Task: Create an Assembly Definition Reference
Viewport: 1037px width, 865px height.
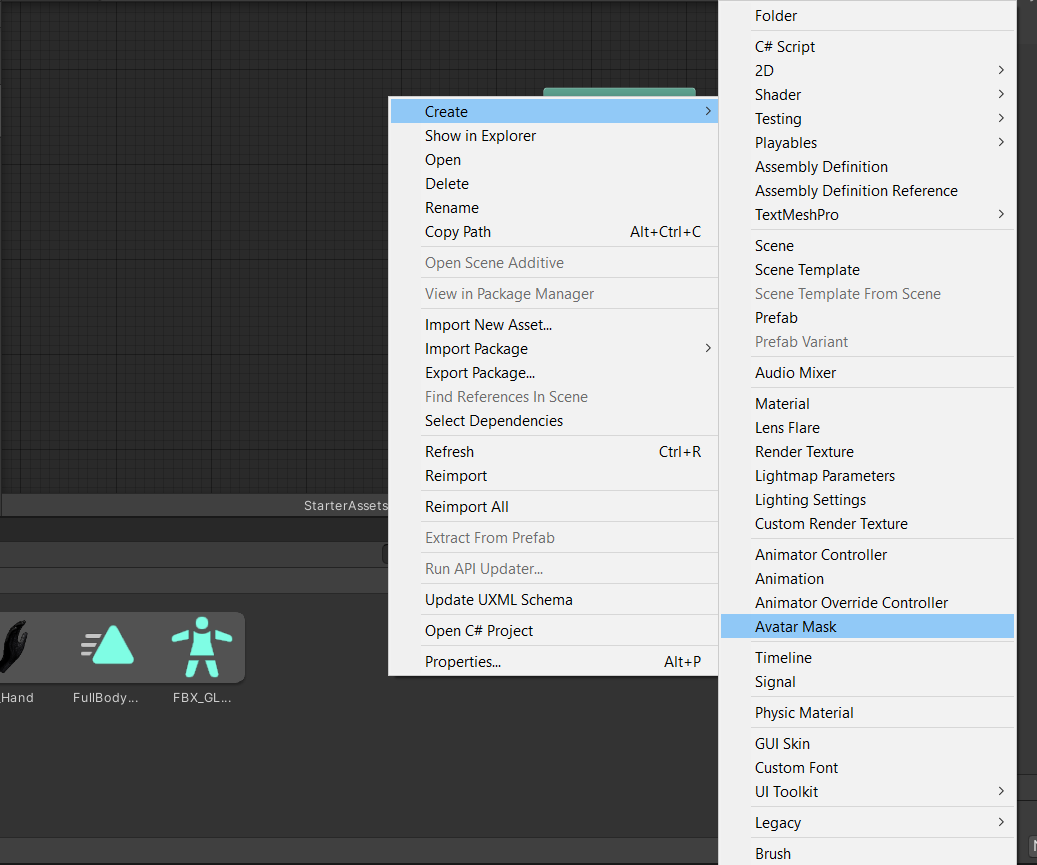Action: click(867, 190)
